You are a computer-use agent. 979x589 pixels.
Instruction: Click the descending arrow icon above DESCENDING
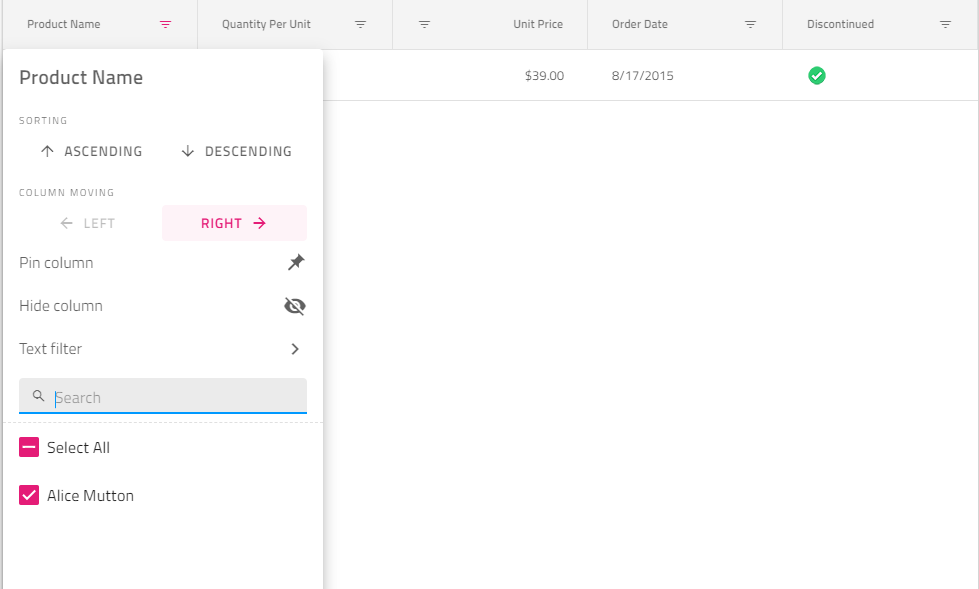coord(189,150)
